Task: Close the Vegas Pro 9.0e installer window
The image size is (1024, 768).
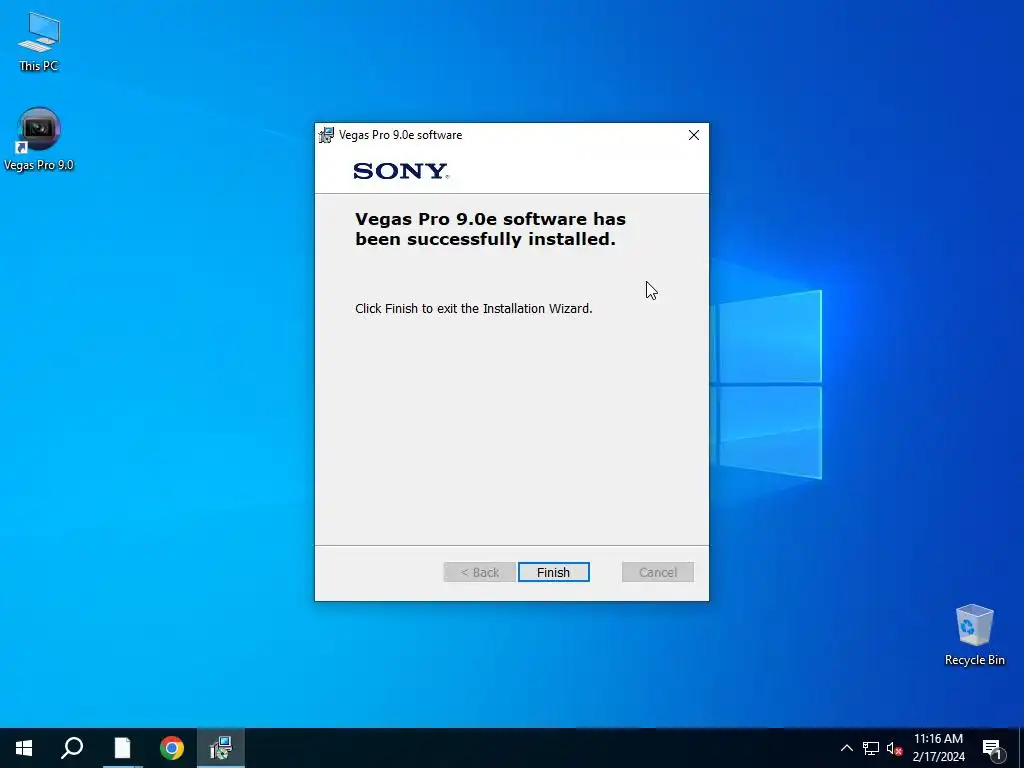Action: pyautogui.click(x=694, y=135)
